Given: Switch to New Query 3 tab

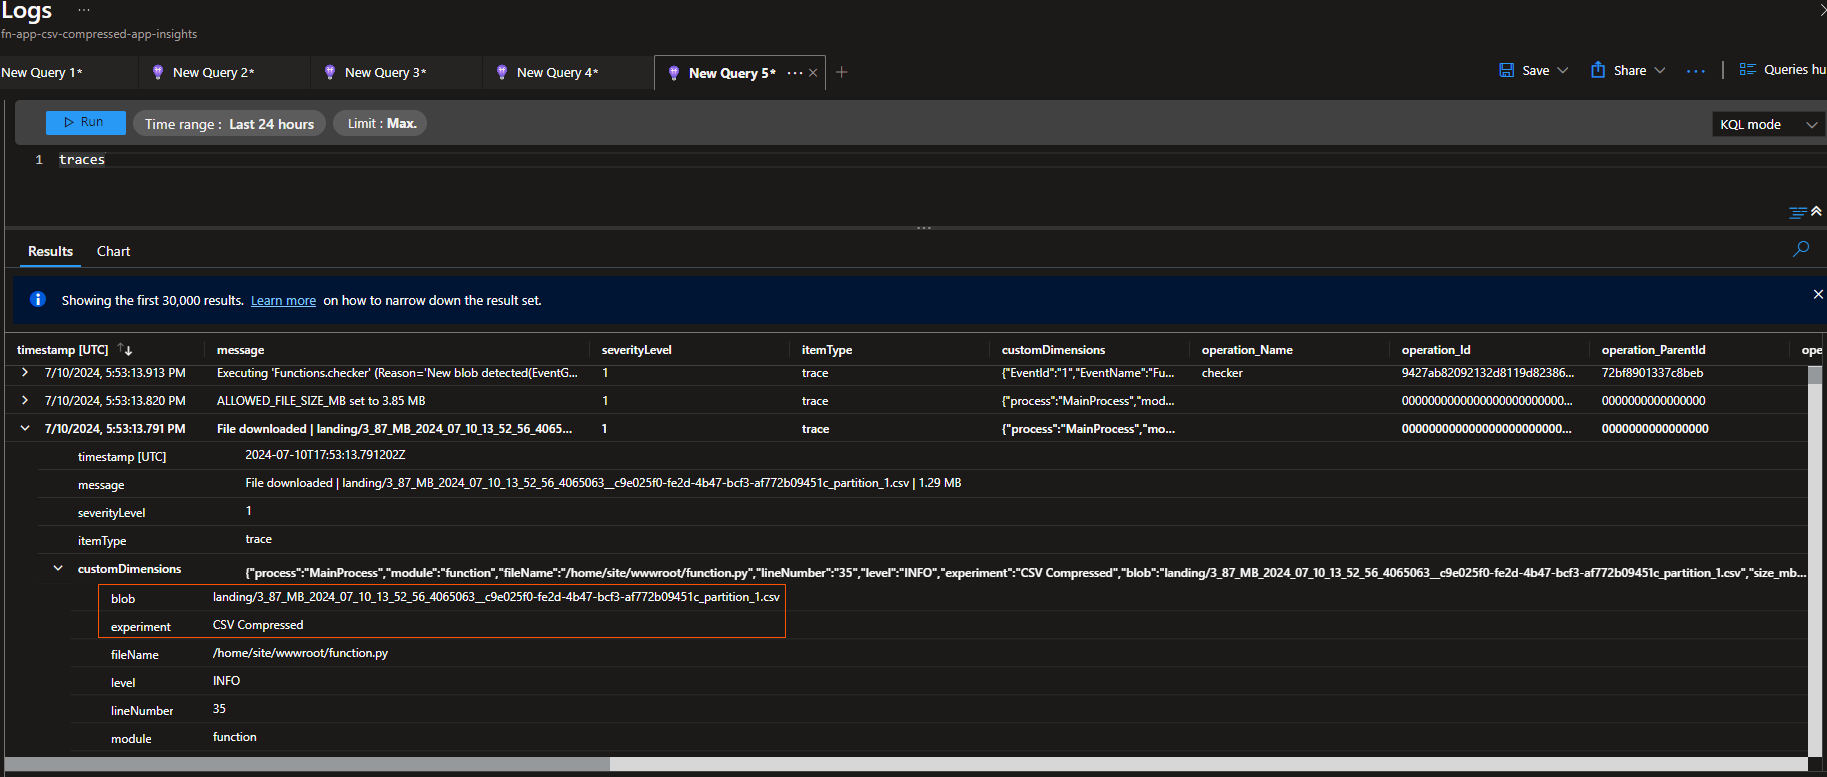Looking at the screenshot, I should tap(385, 72).
